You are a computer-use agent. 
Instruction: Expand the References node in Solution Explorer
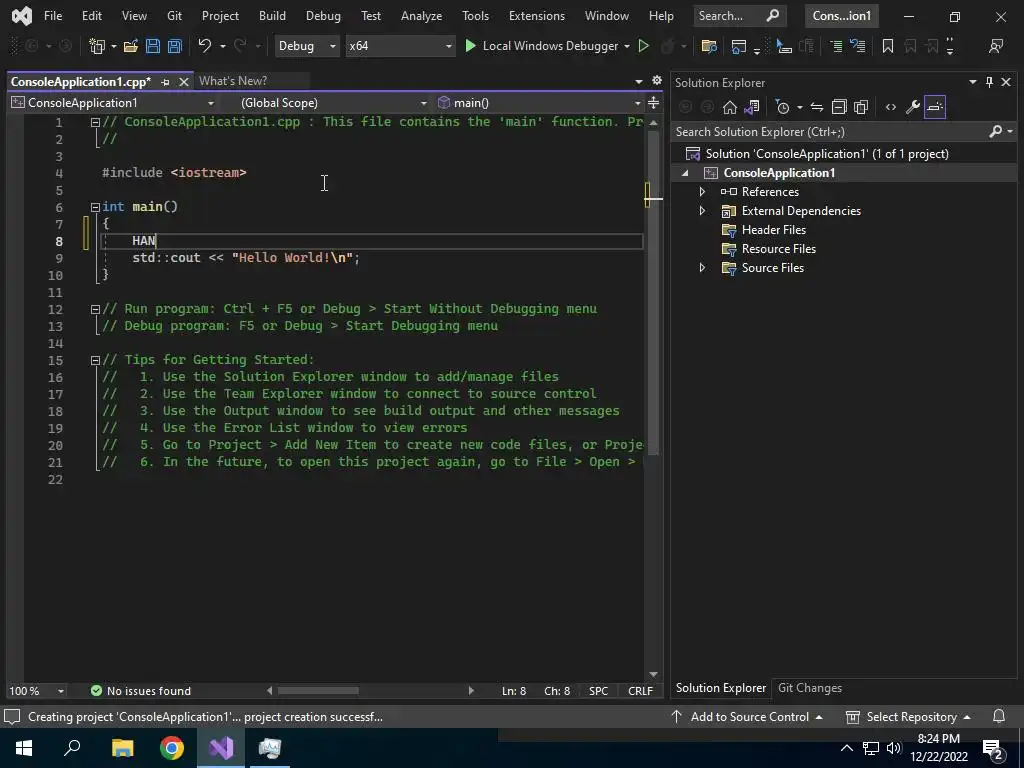point(702,191)
